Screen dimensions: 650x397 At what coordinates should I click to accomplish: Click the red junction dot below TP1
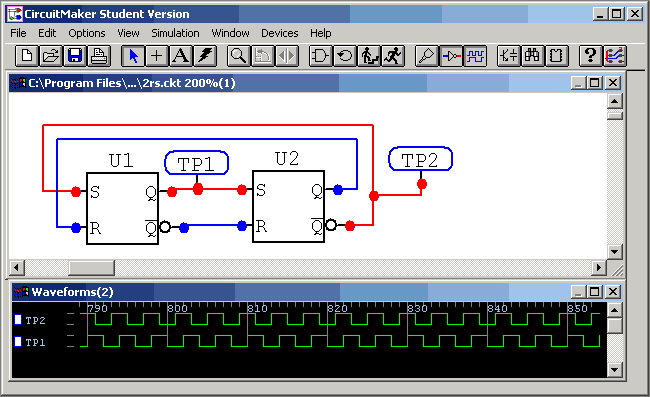(198, 189)
